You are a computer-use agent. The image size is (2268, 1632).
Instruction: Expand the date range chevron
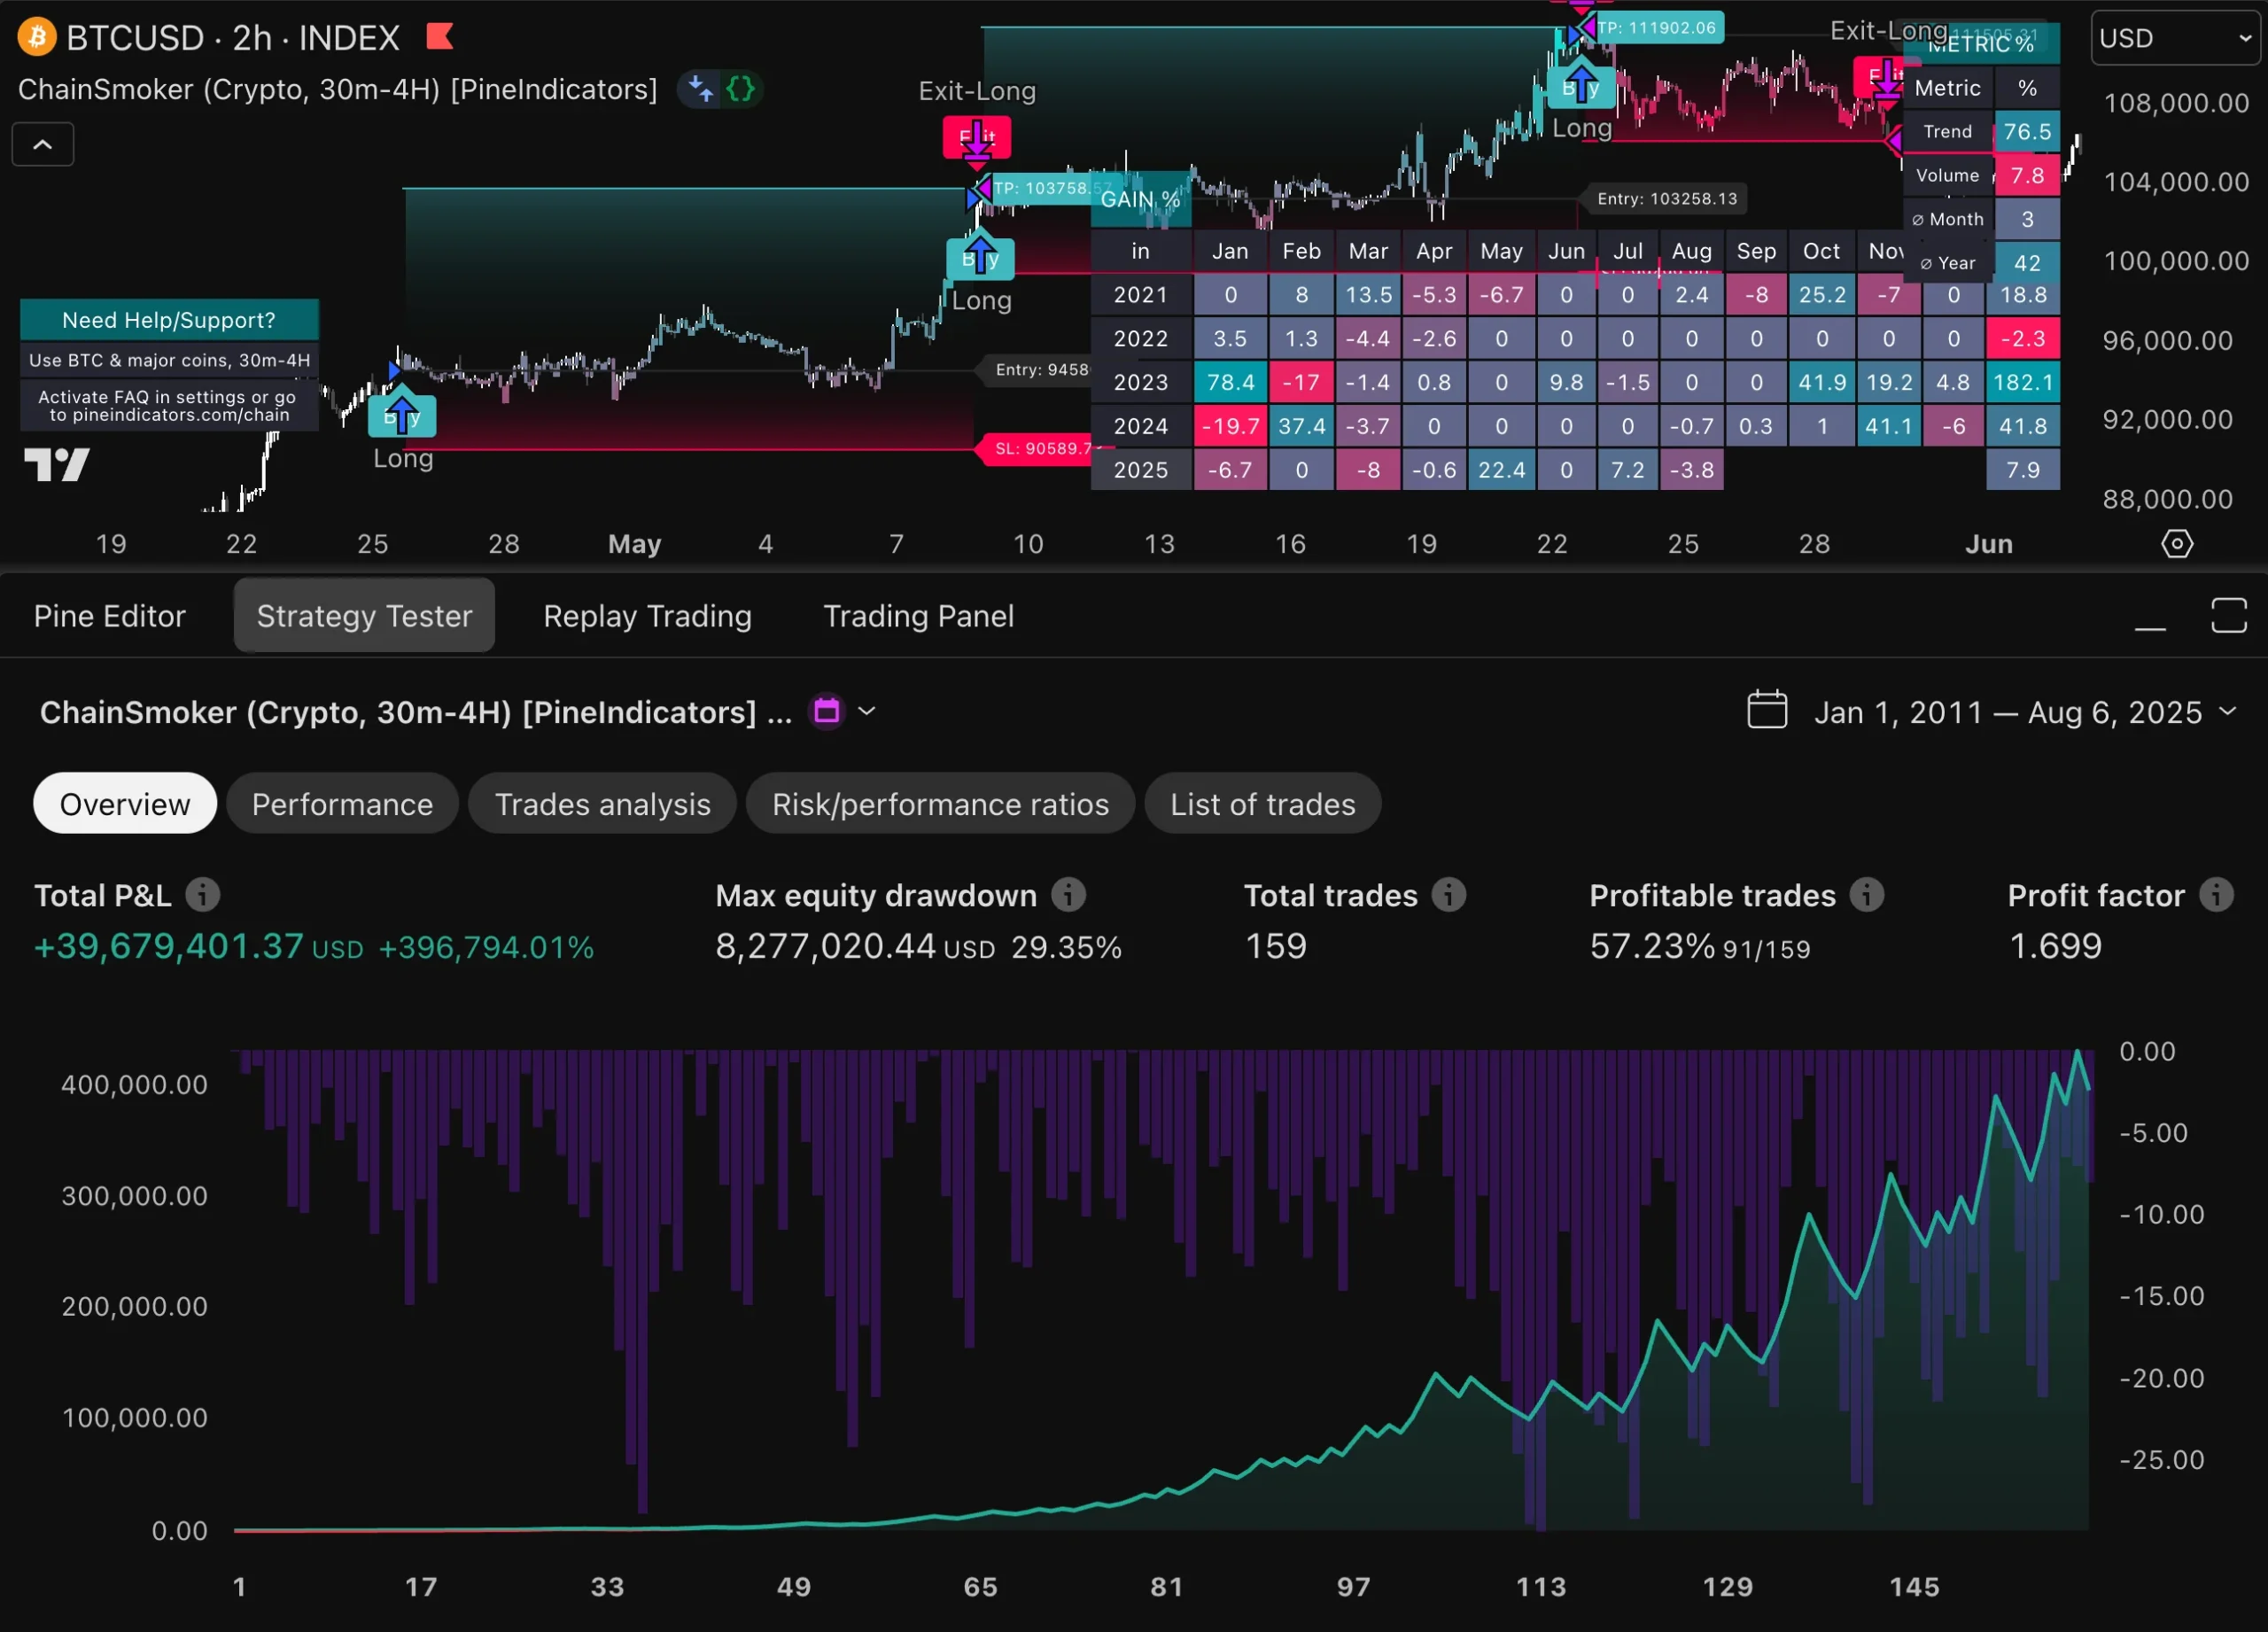click(2227, 712)
